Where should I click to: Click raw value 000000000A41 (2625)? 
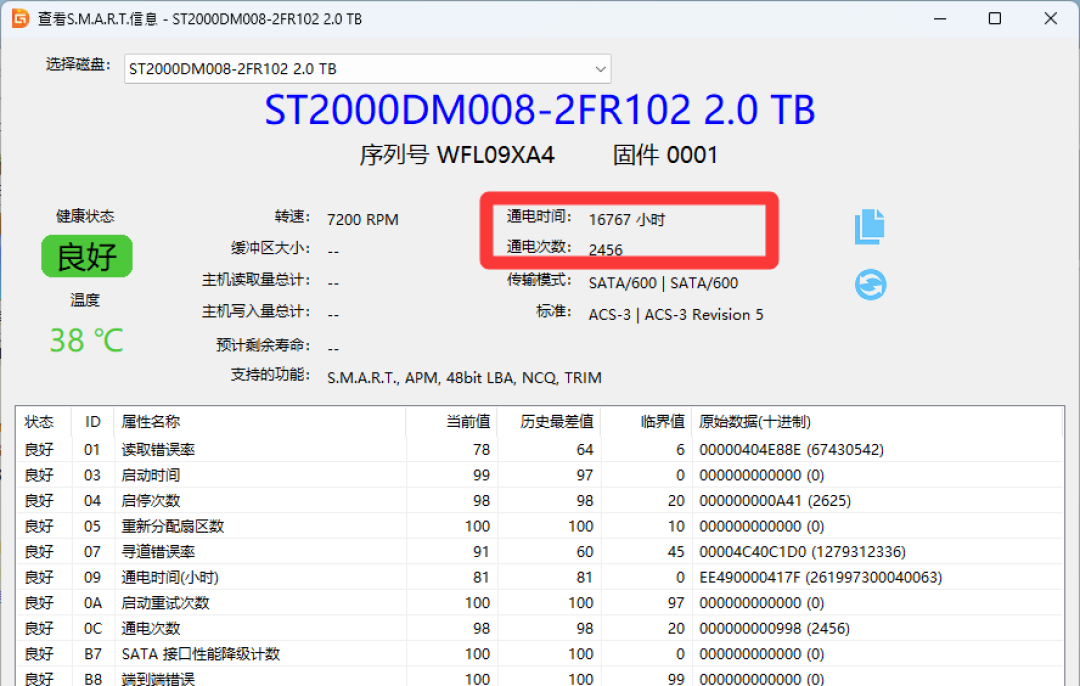(x=775, y=501)
